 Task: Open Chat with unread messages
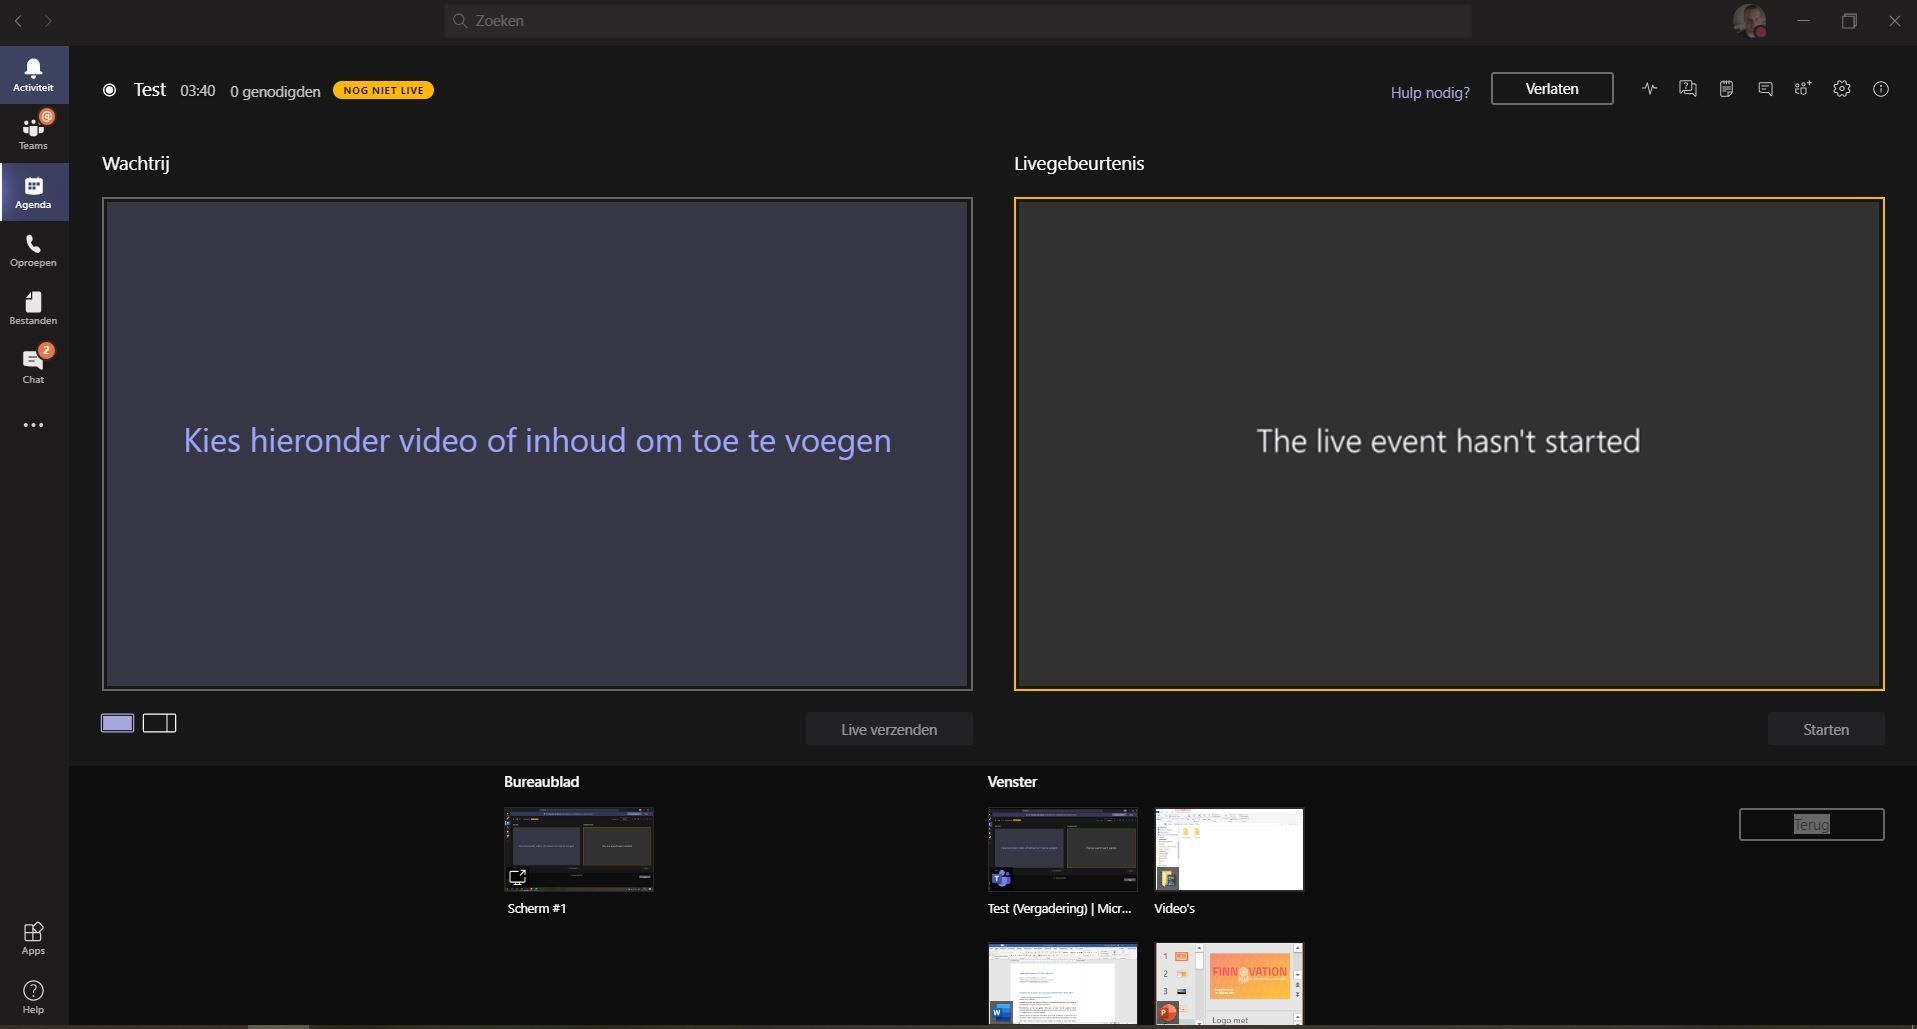pyautogui.click(x=33, y=366)
